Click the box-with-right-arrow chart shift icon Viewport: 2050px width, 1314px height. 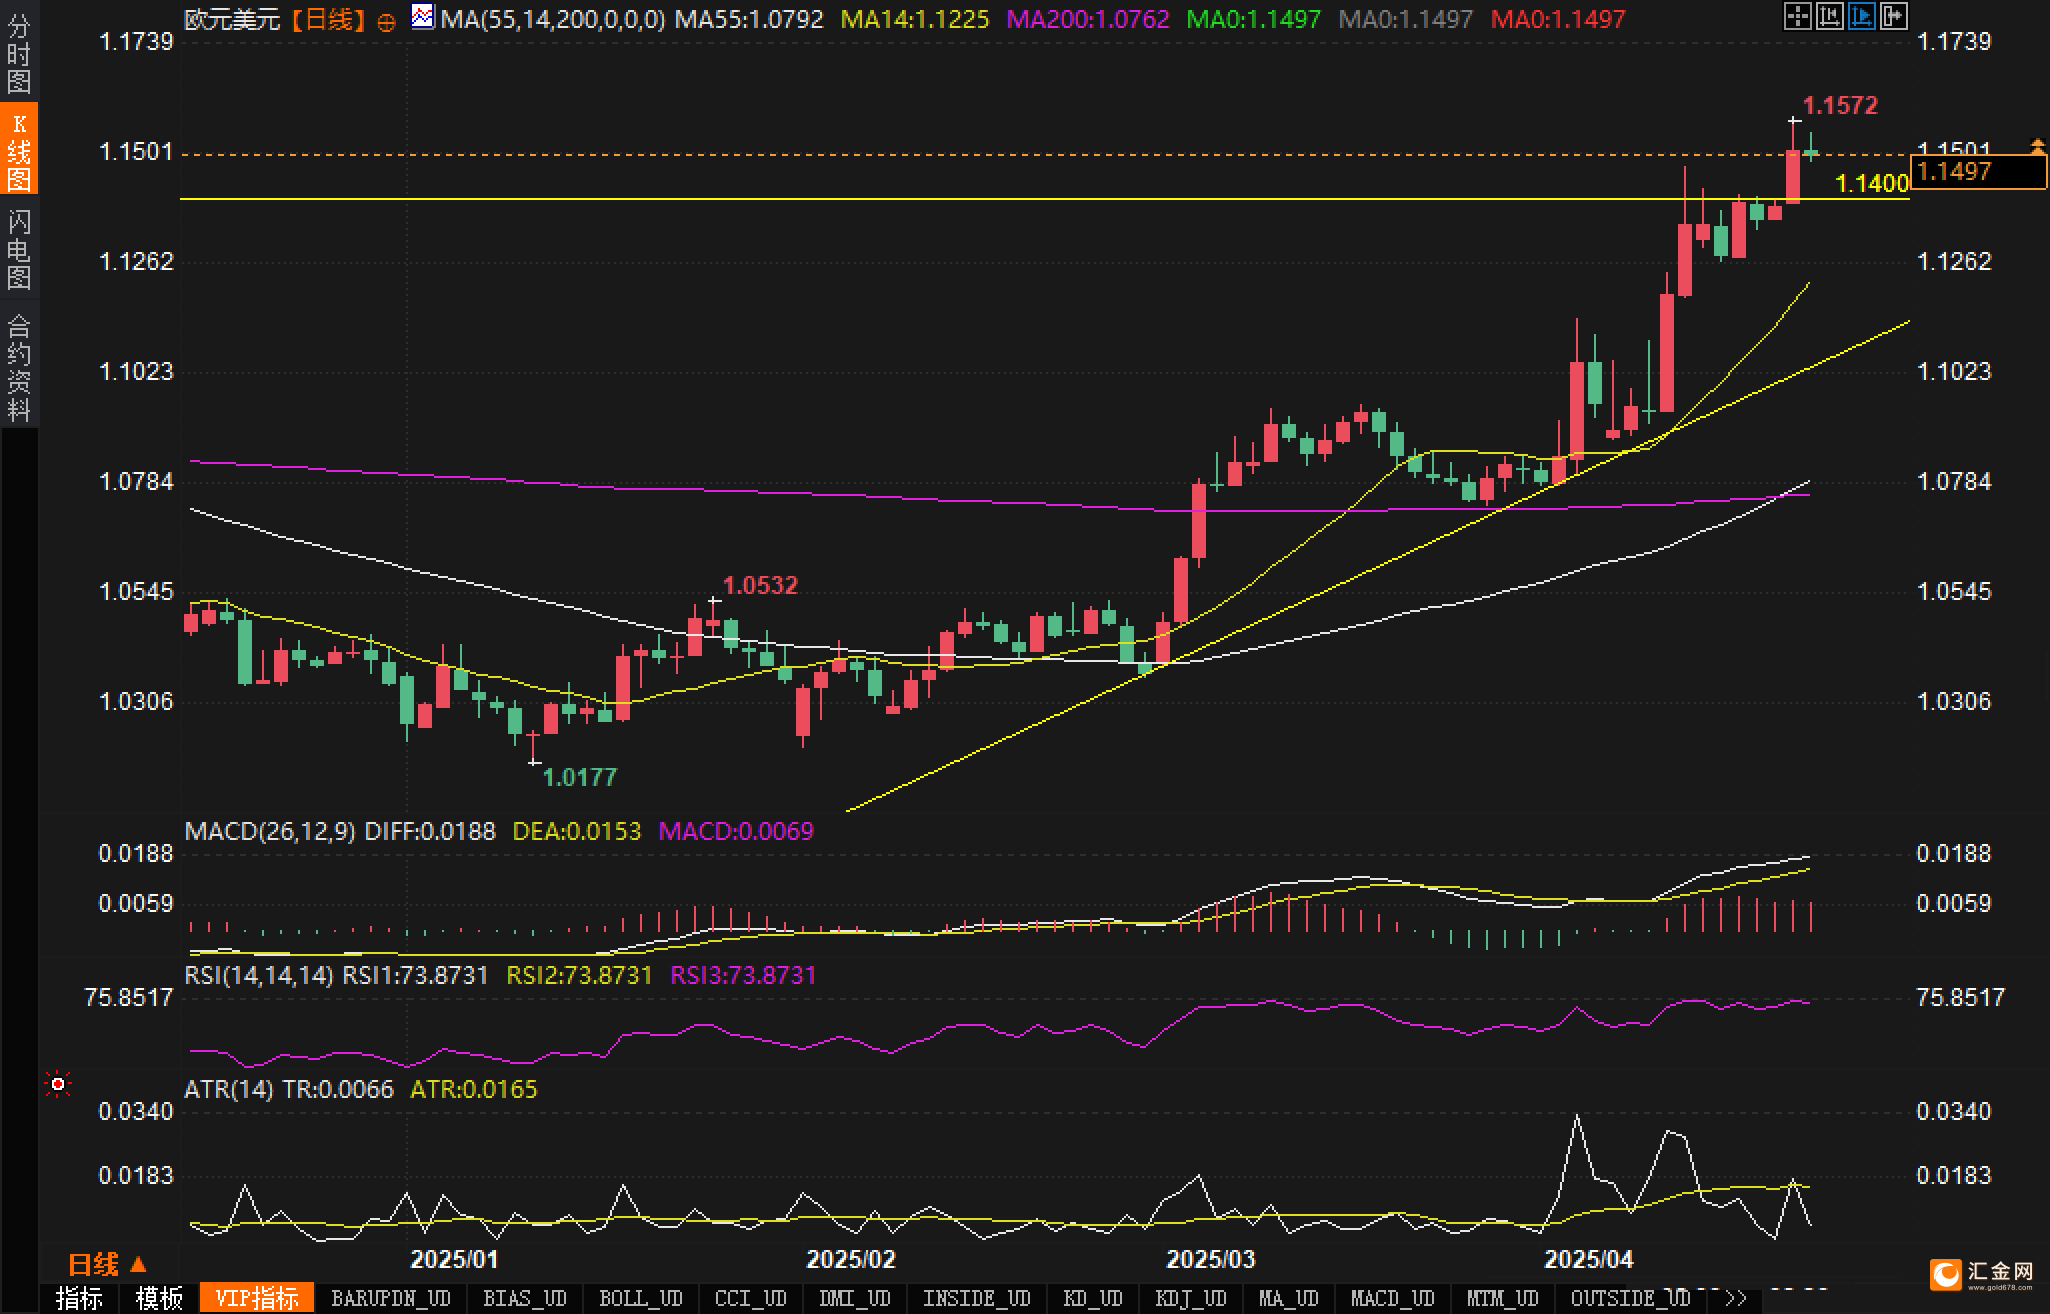[1893, 16]
